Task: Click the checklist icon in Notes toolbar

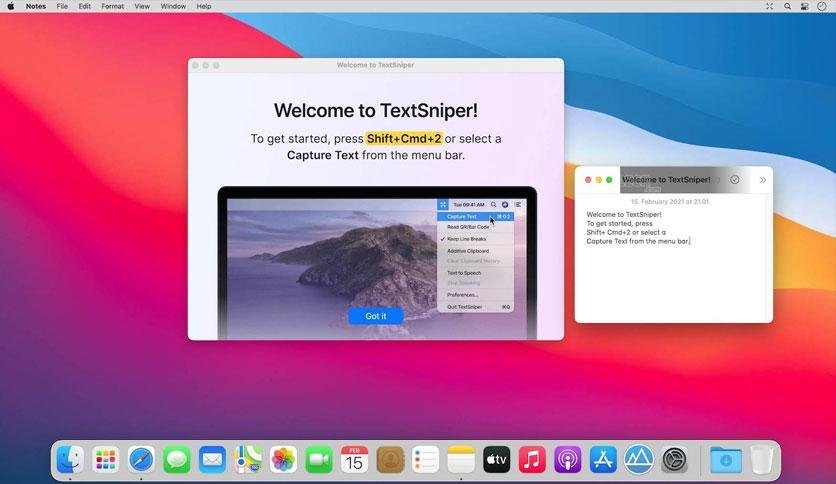Action: [735, 180]
